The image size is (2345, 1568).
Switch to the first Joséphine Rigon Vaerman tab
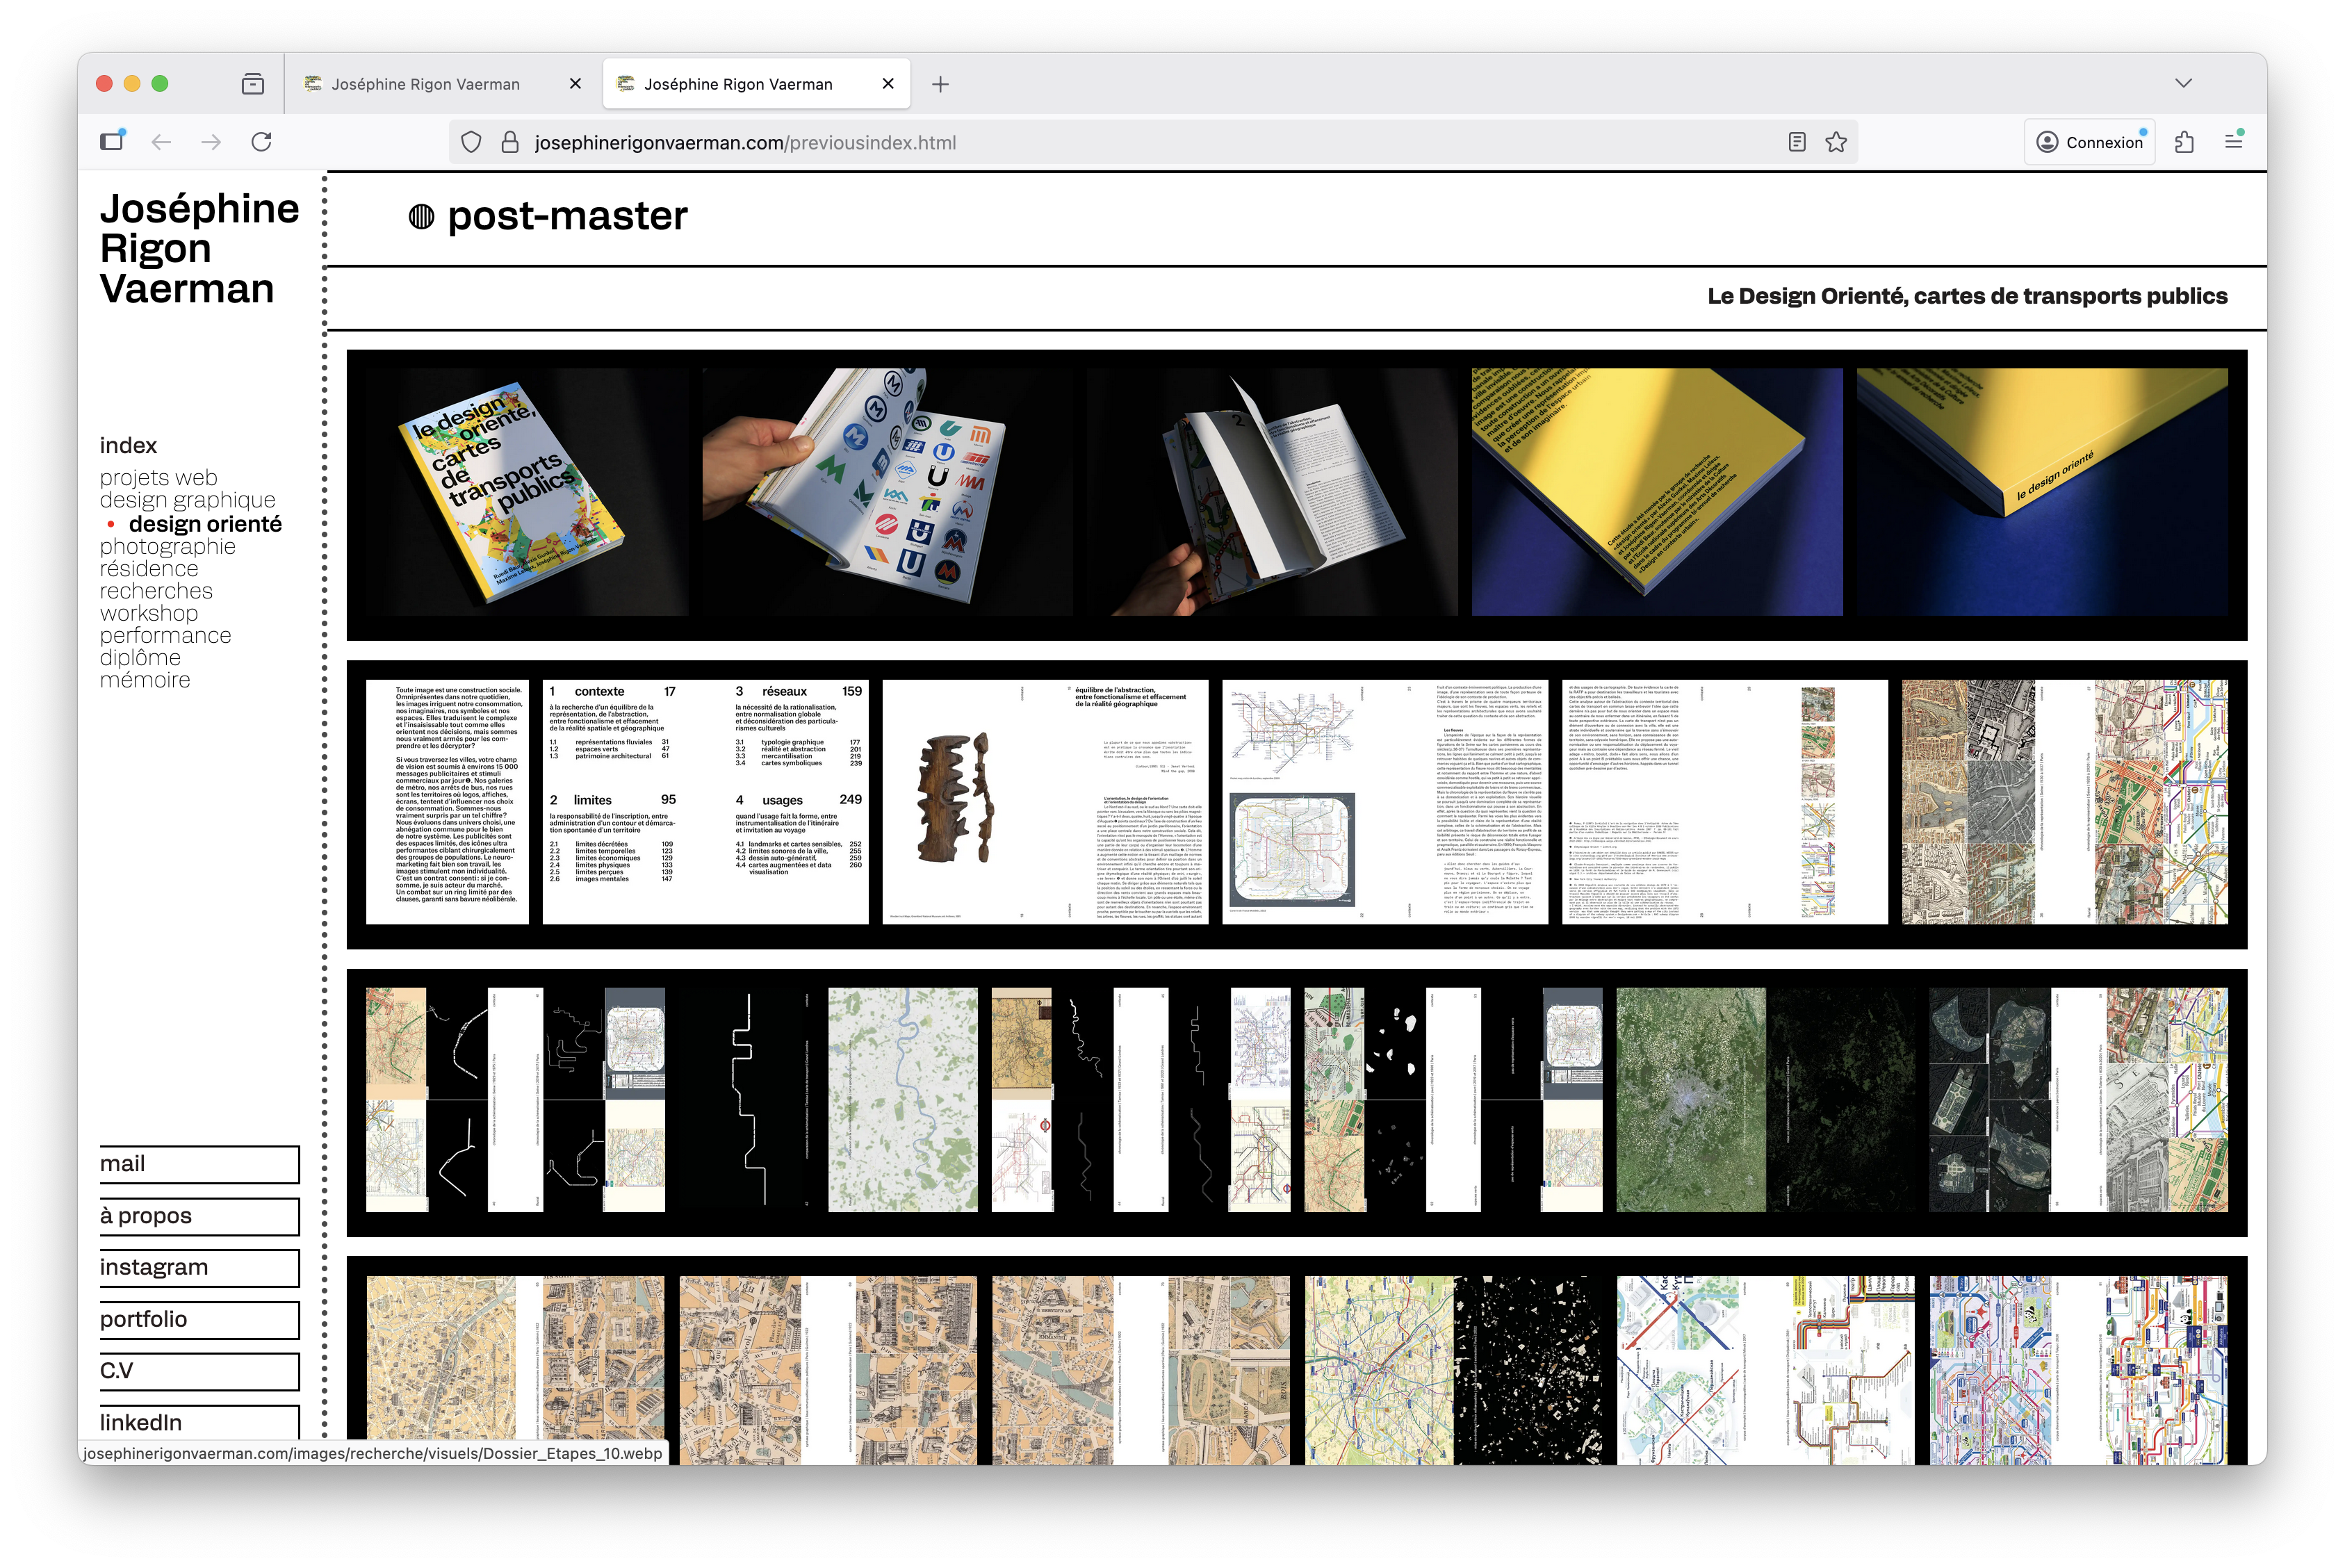coord(426,84)
